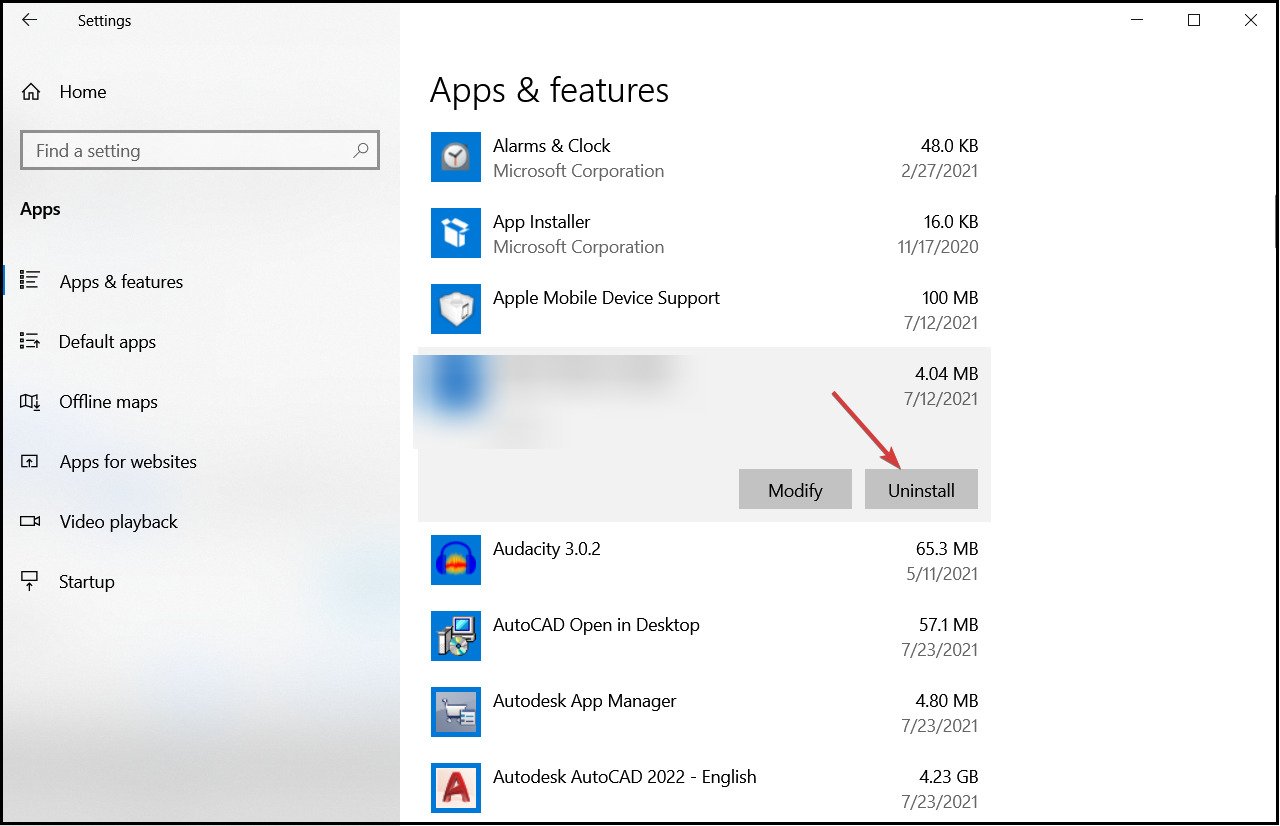
Task: Select Audacity 3.0.2 entry name
Action: coord(546,549)
